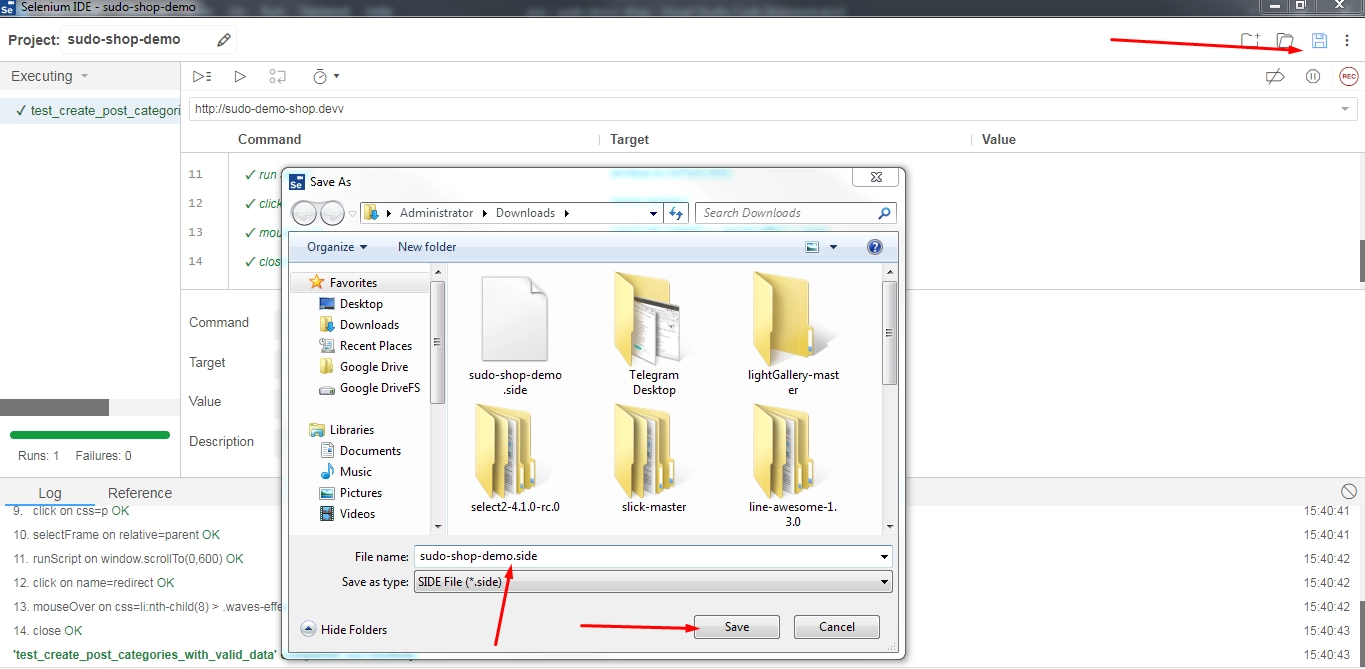Screen dimensions: 1365x669
Task: Open an existing project folder icon
Action: pos(1285,41)
